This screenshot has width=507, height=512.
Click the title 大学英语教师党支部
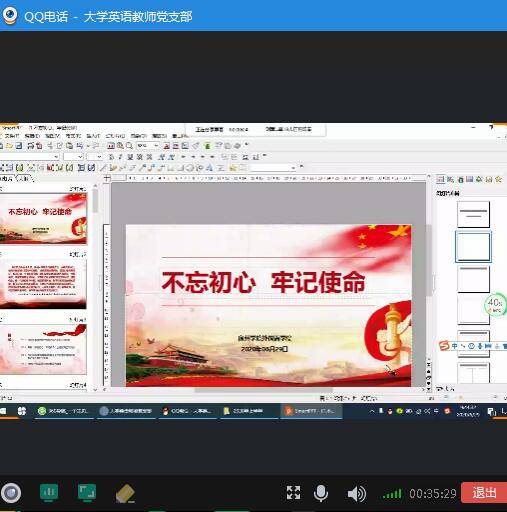tap(138, 16)
